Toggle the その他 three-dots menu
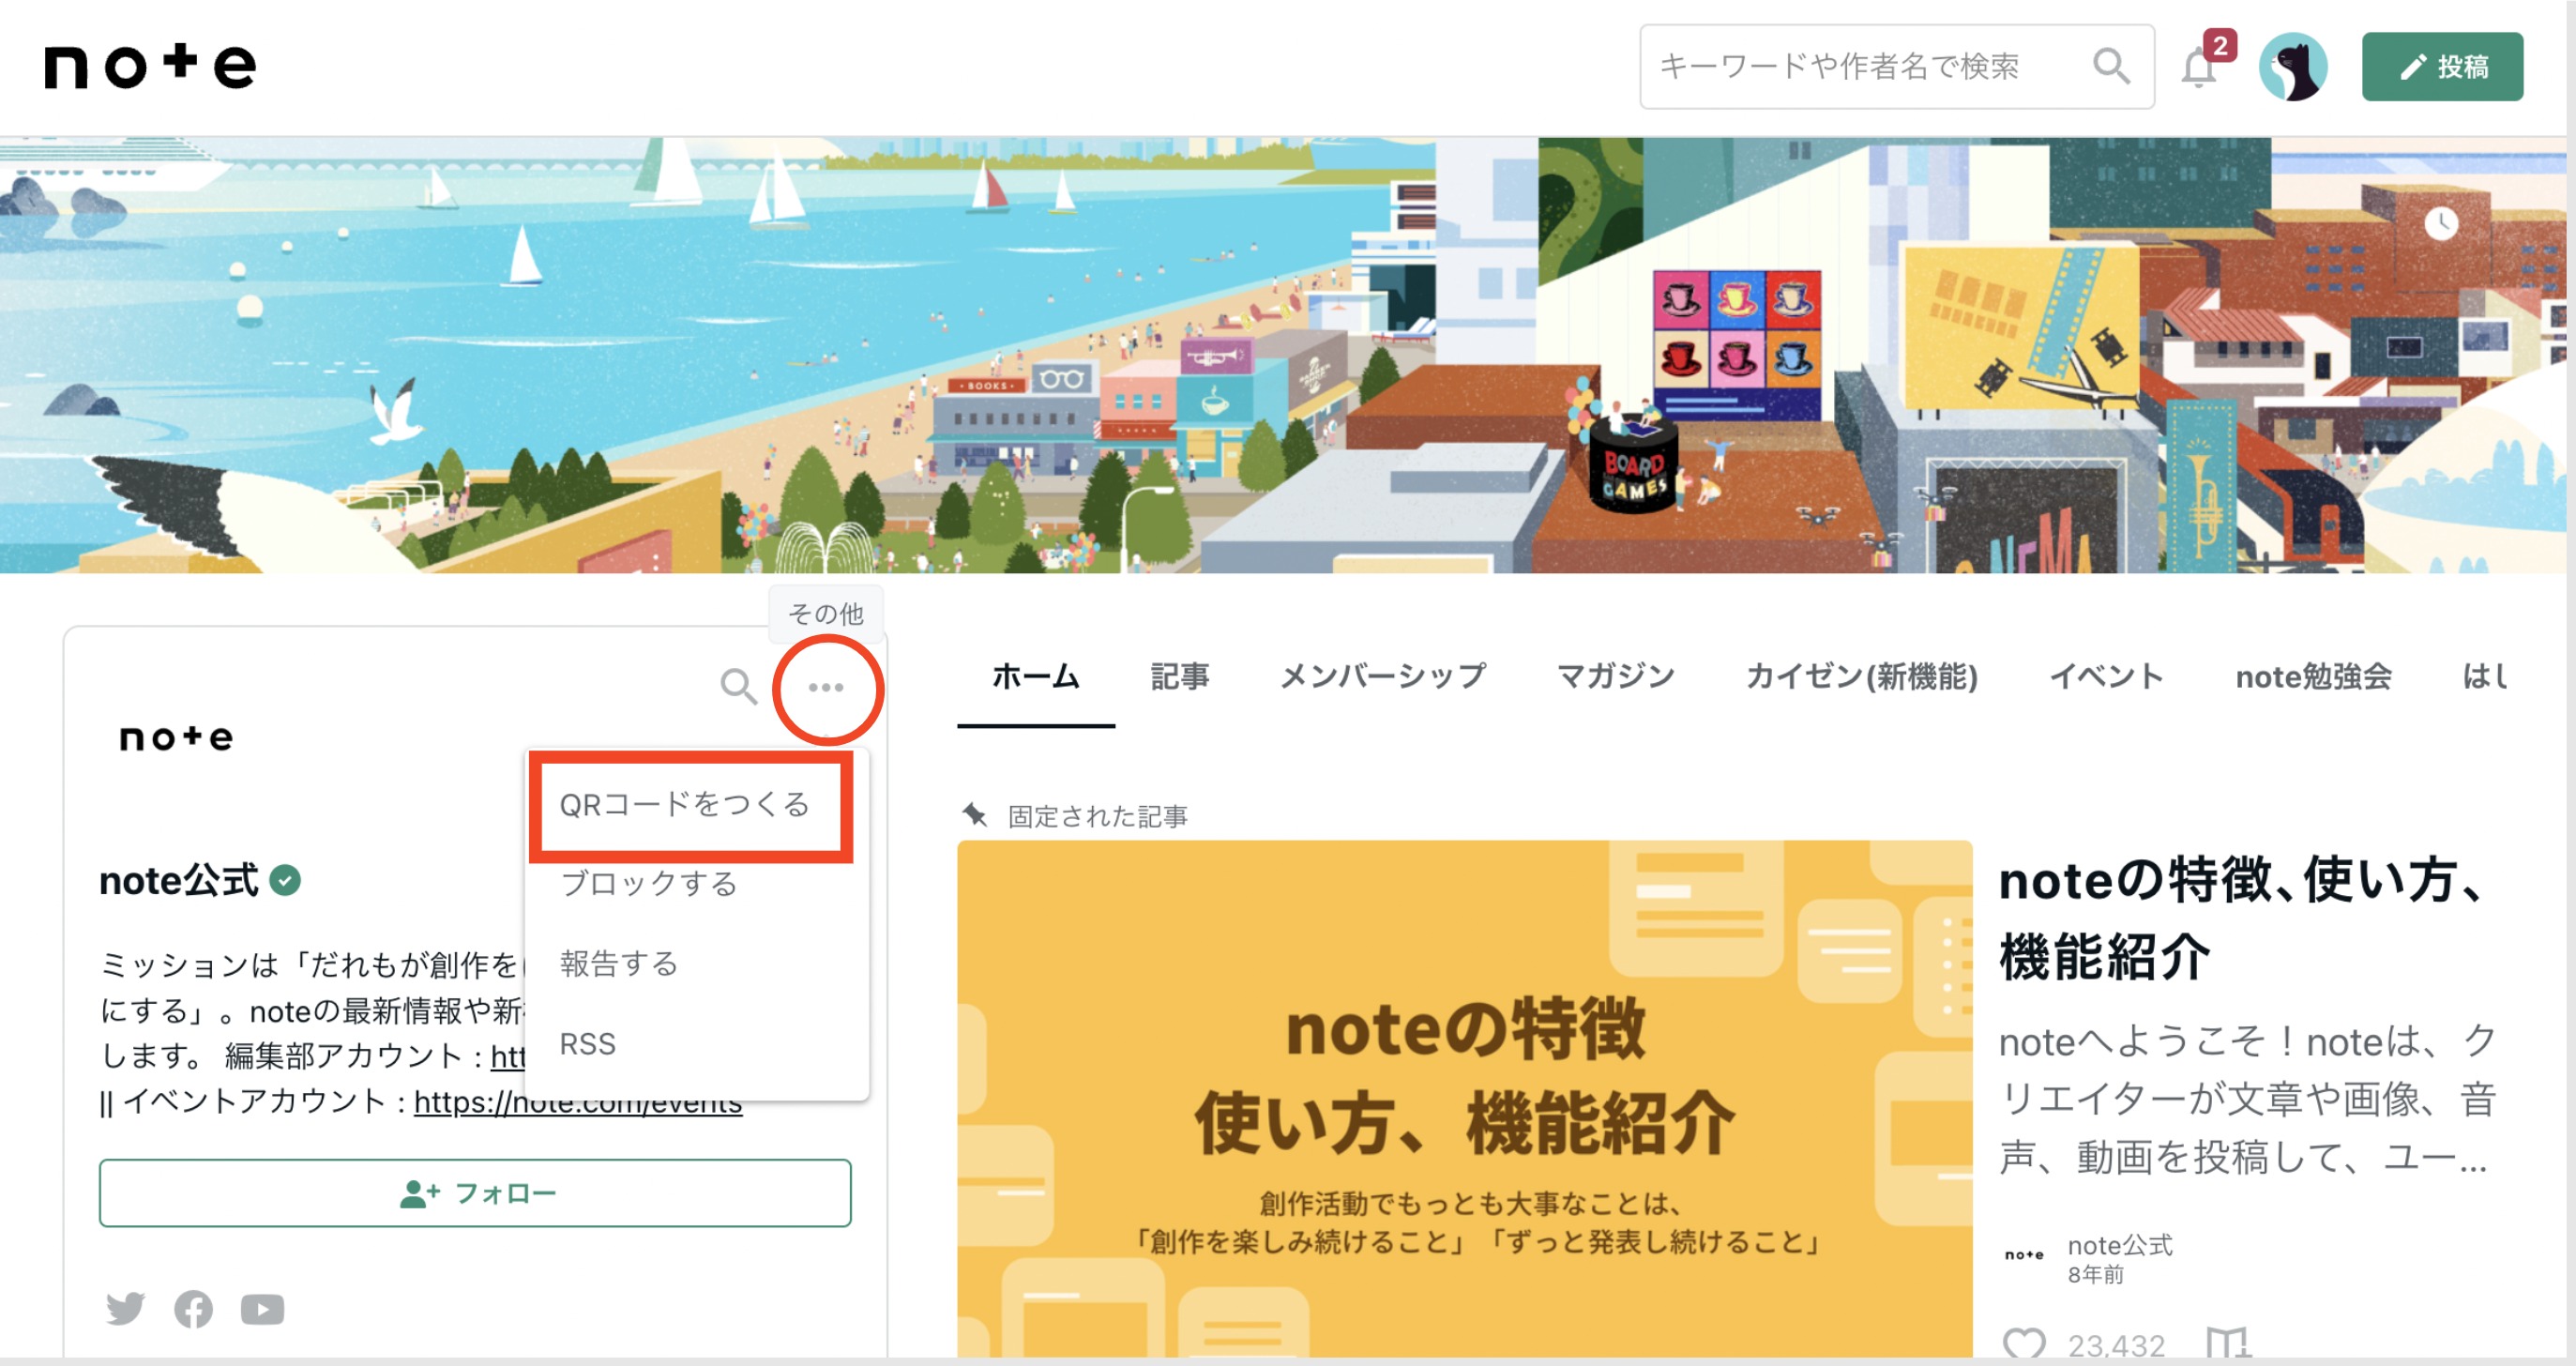Screen dimensions: 2576x1366 pyautogui.click(x=826, y=687)
